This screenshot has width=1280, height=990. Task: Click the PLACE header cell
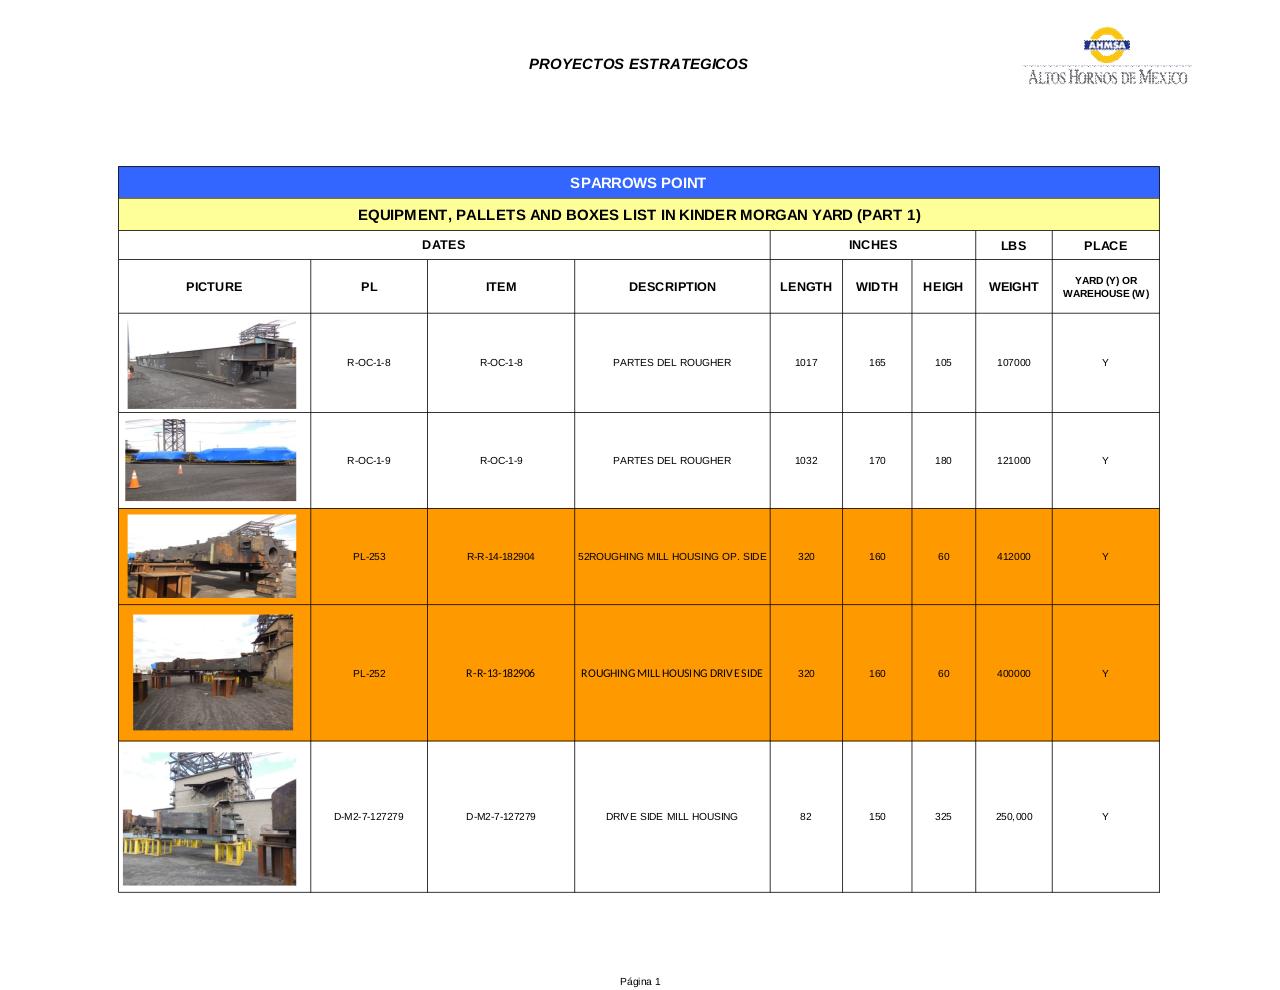[1105, 245]
